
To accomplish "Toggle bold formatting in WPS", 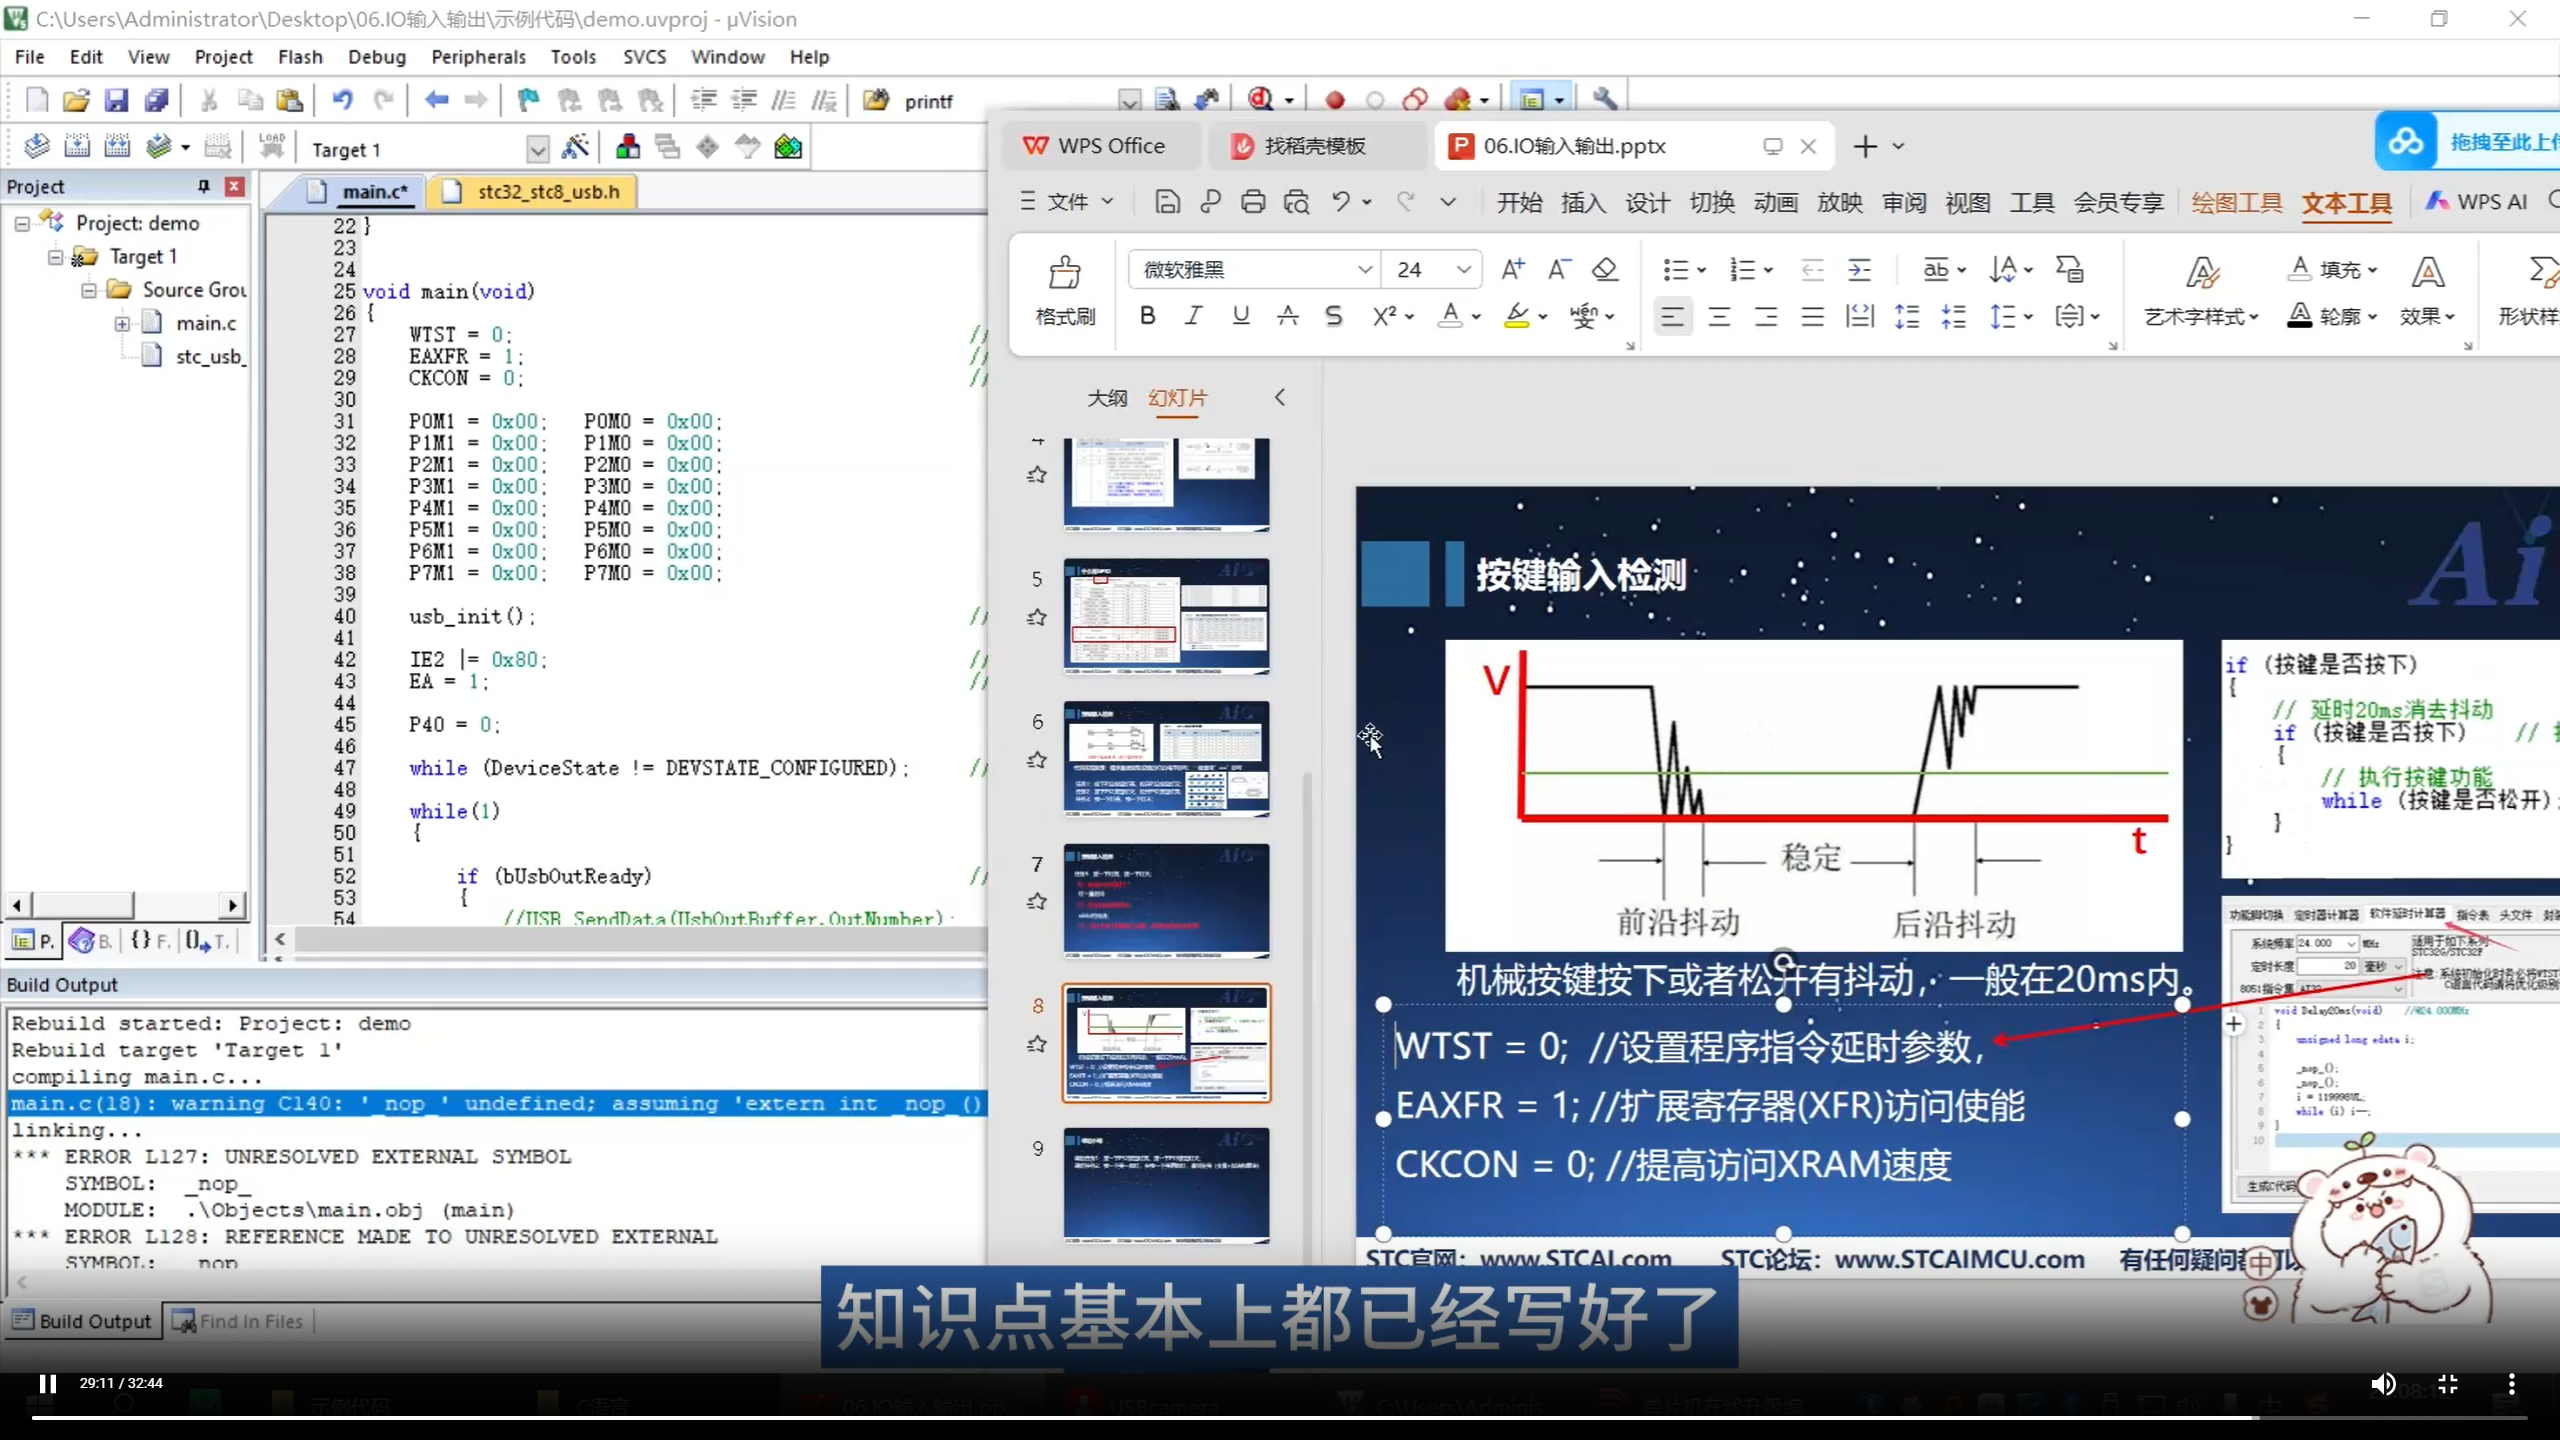I will pos(1146,315).
